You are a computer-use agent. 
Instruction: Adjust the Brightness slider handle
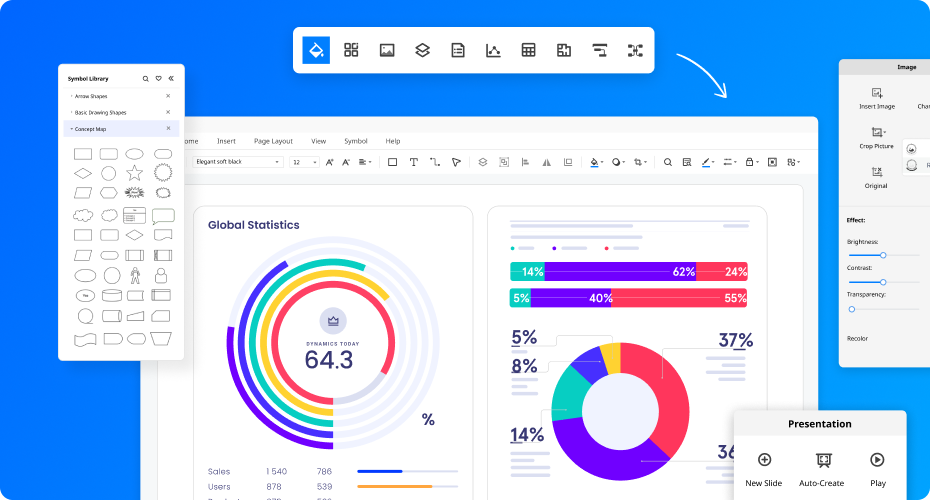883,255
